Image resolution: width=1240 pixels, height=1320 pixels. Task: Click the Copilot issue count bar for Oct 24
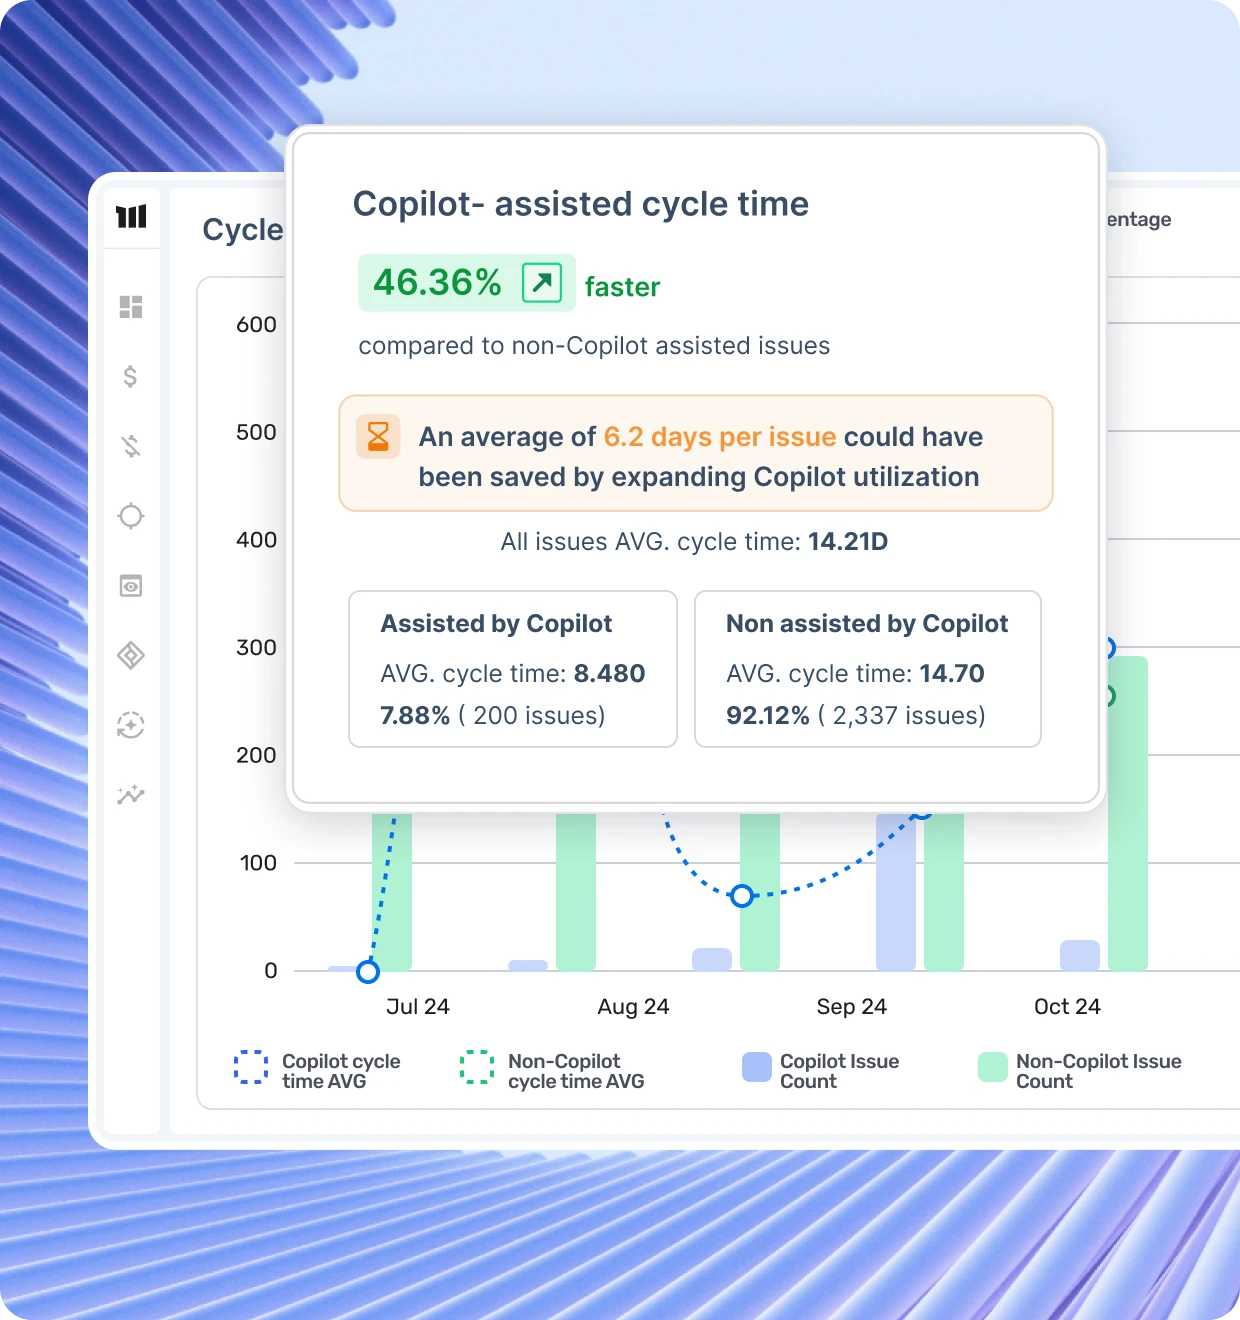click(x=1079, y=956)
